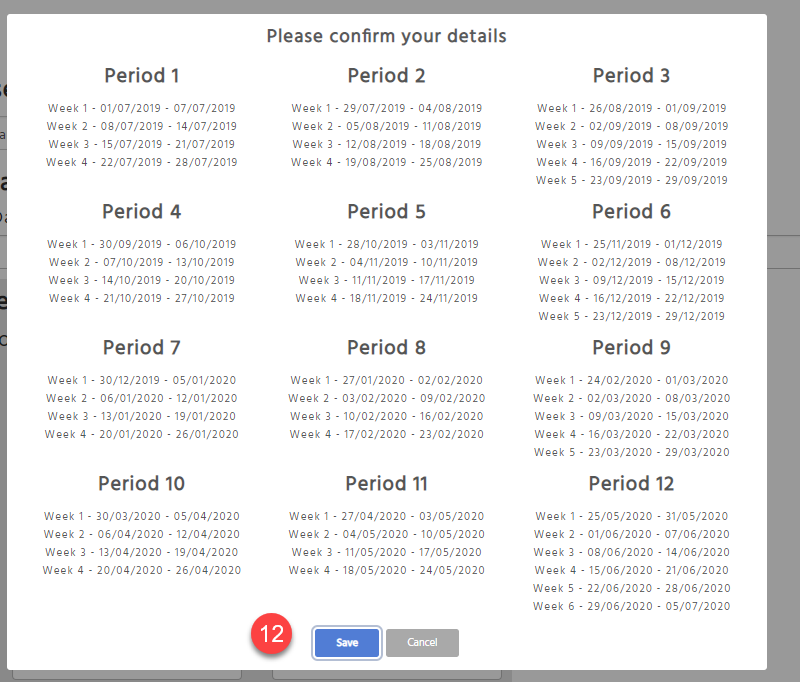The width and height of the screenshot is (800, 682).
Task: Select the Period 11 heading
Action: [386, 484]
